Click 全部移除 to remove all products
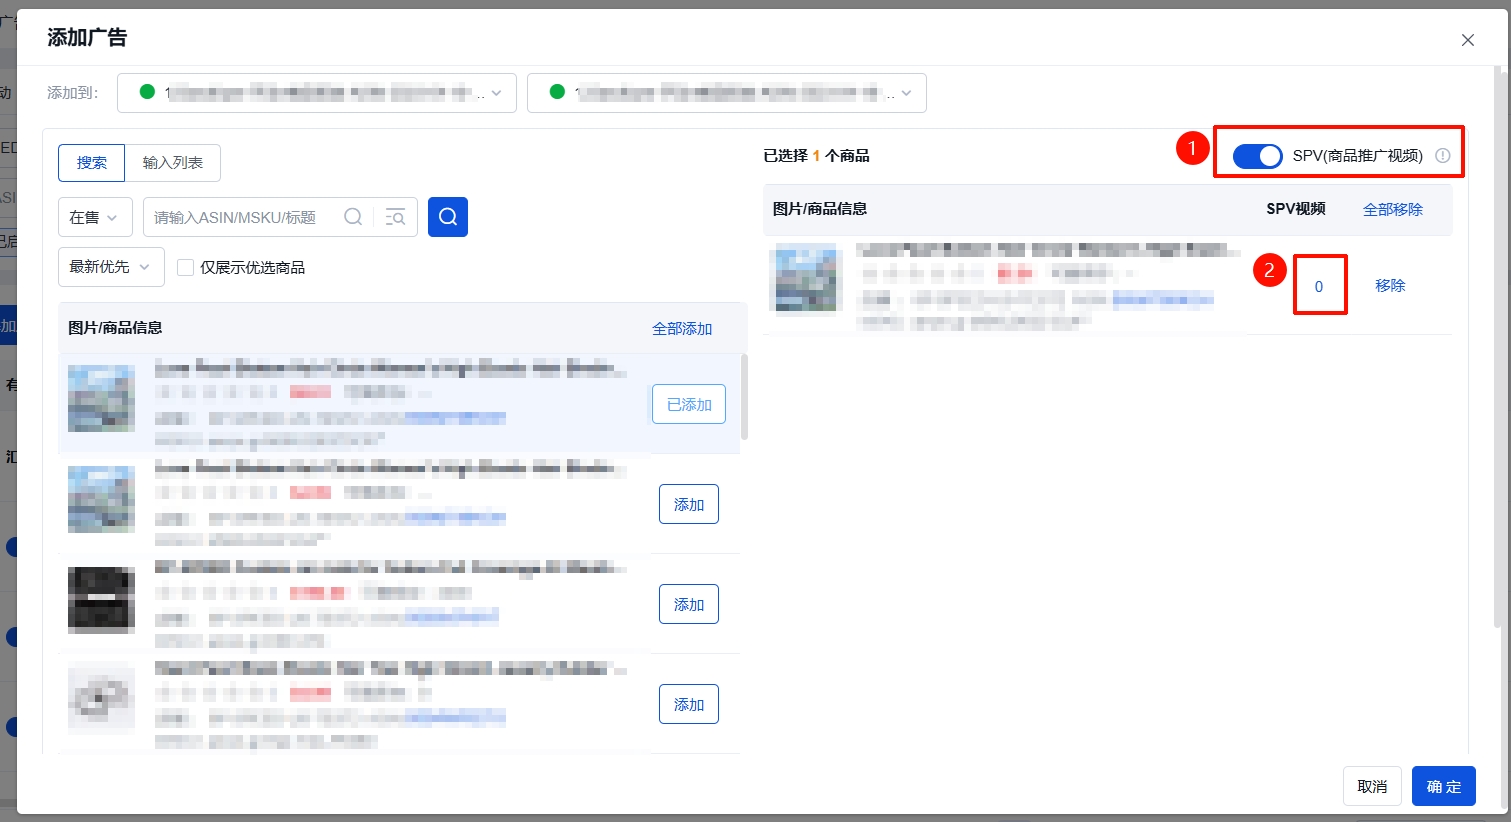 pos(1392,209)
